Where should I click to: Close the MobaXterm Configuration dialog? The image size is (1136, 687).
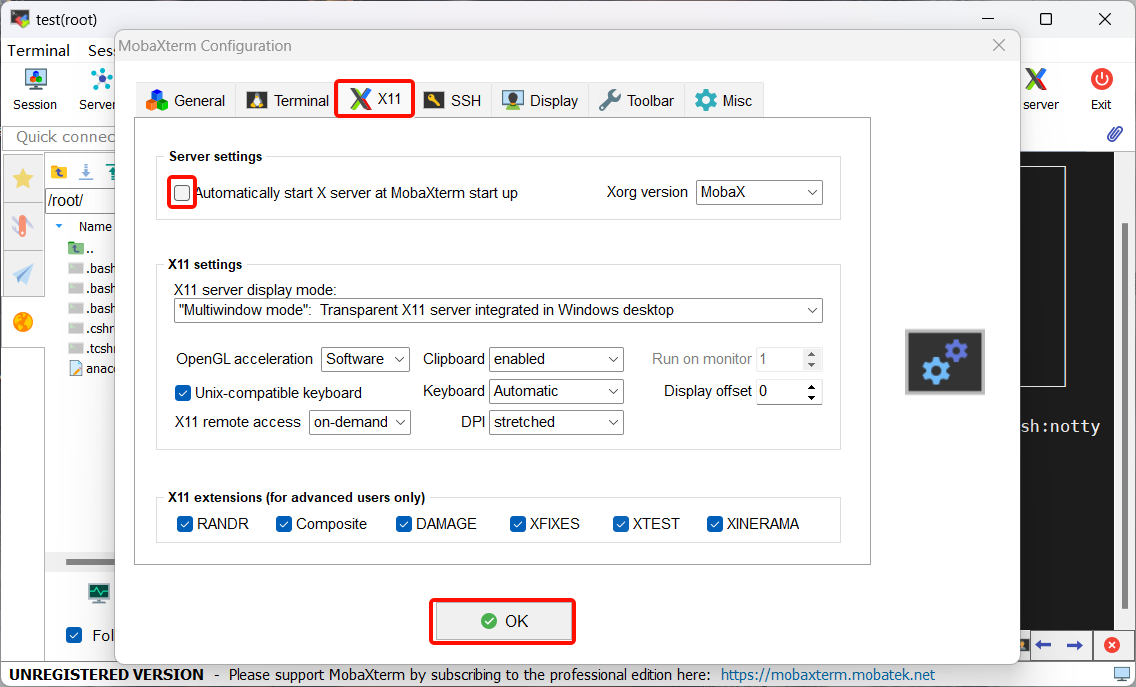coord(998,45)
